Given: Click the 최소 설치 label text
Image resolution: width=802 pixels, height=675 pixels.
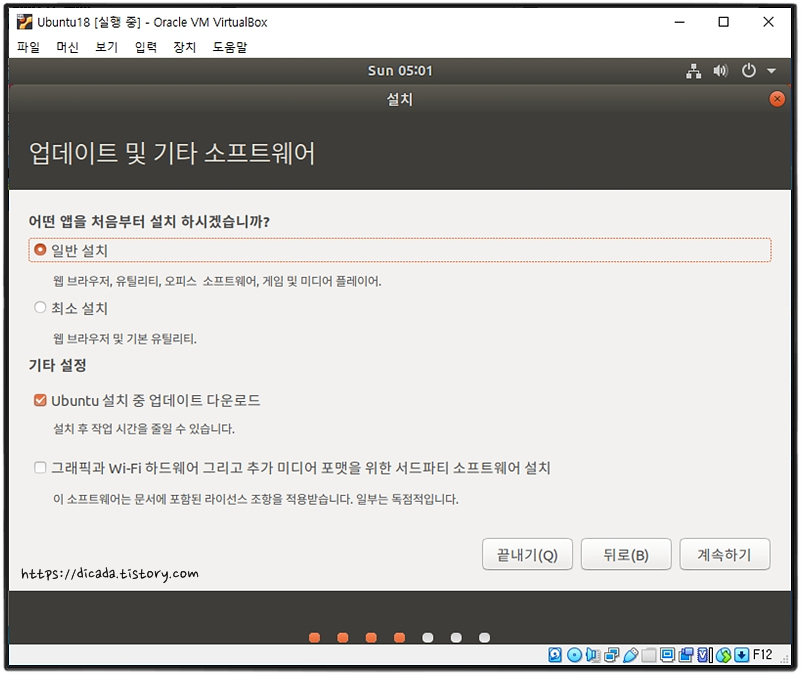Looking at the screenshot, I should tap(79, 308).
